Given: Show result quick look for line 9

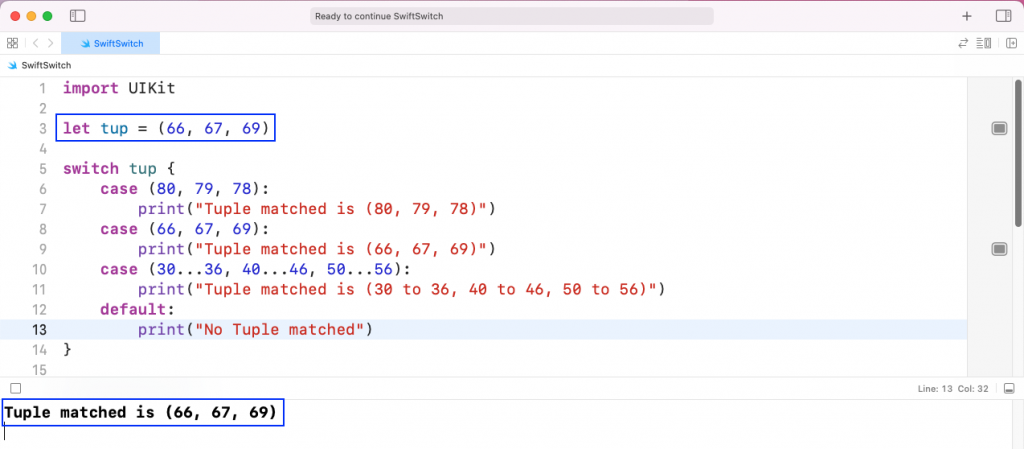Looking at the screenshot, I should (x=999, y=249).
